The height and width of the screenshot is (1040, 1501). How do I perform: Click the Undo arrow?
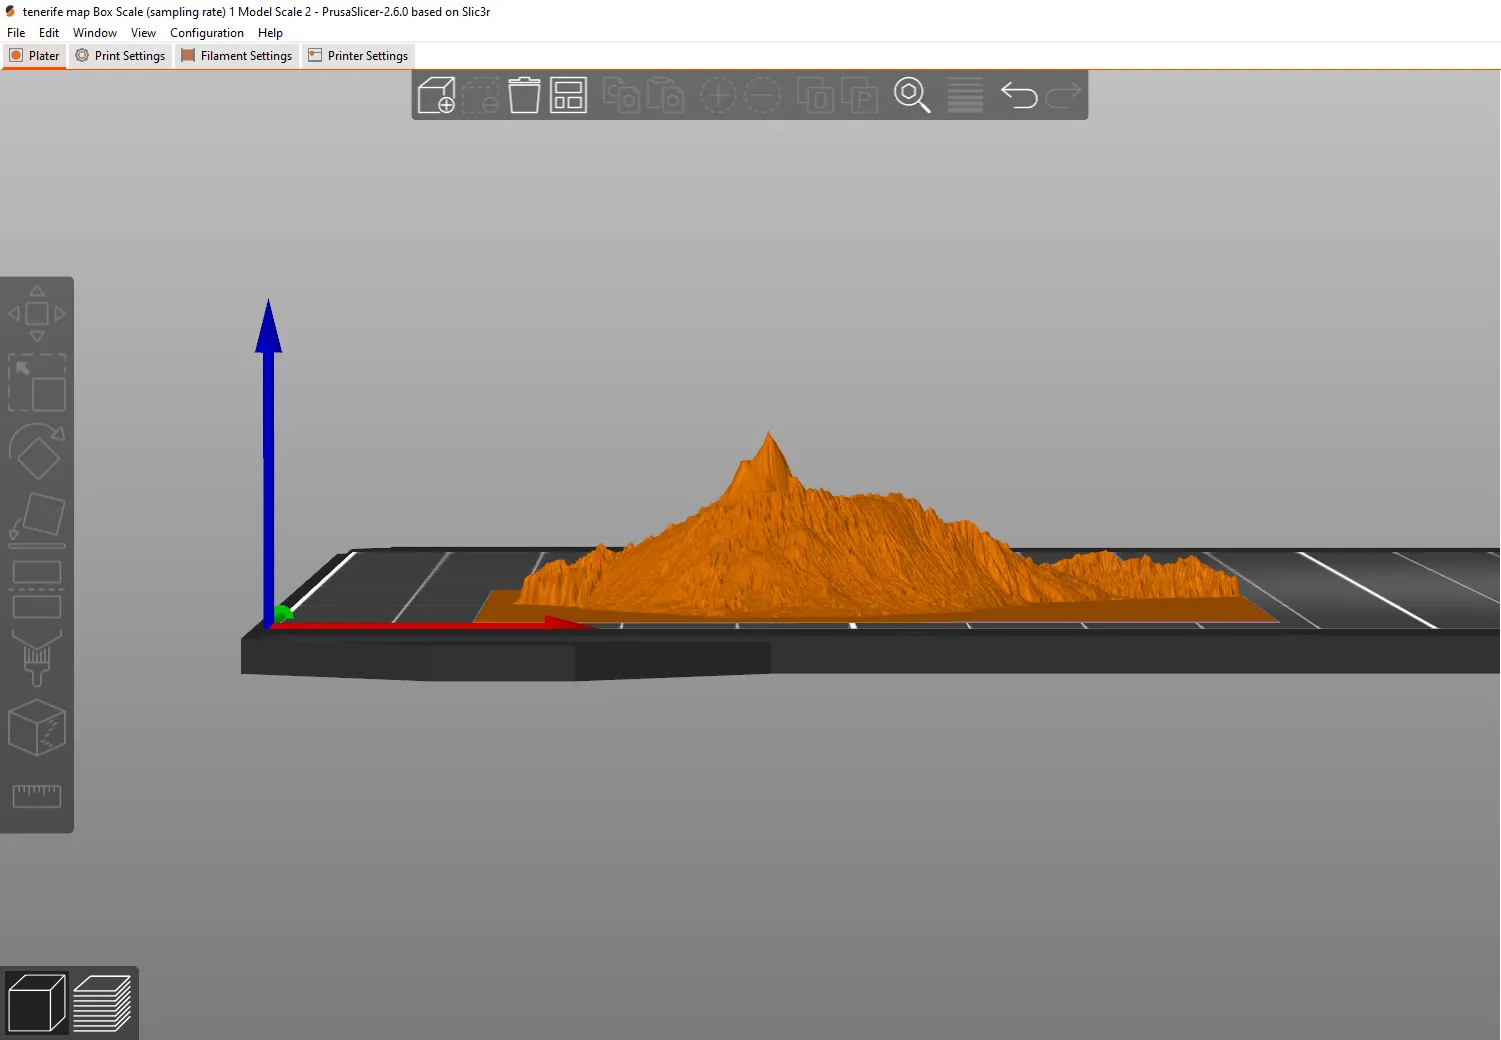[x=1018, y=96]
